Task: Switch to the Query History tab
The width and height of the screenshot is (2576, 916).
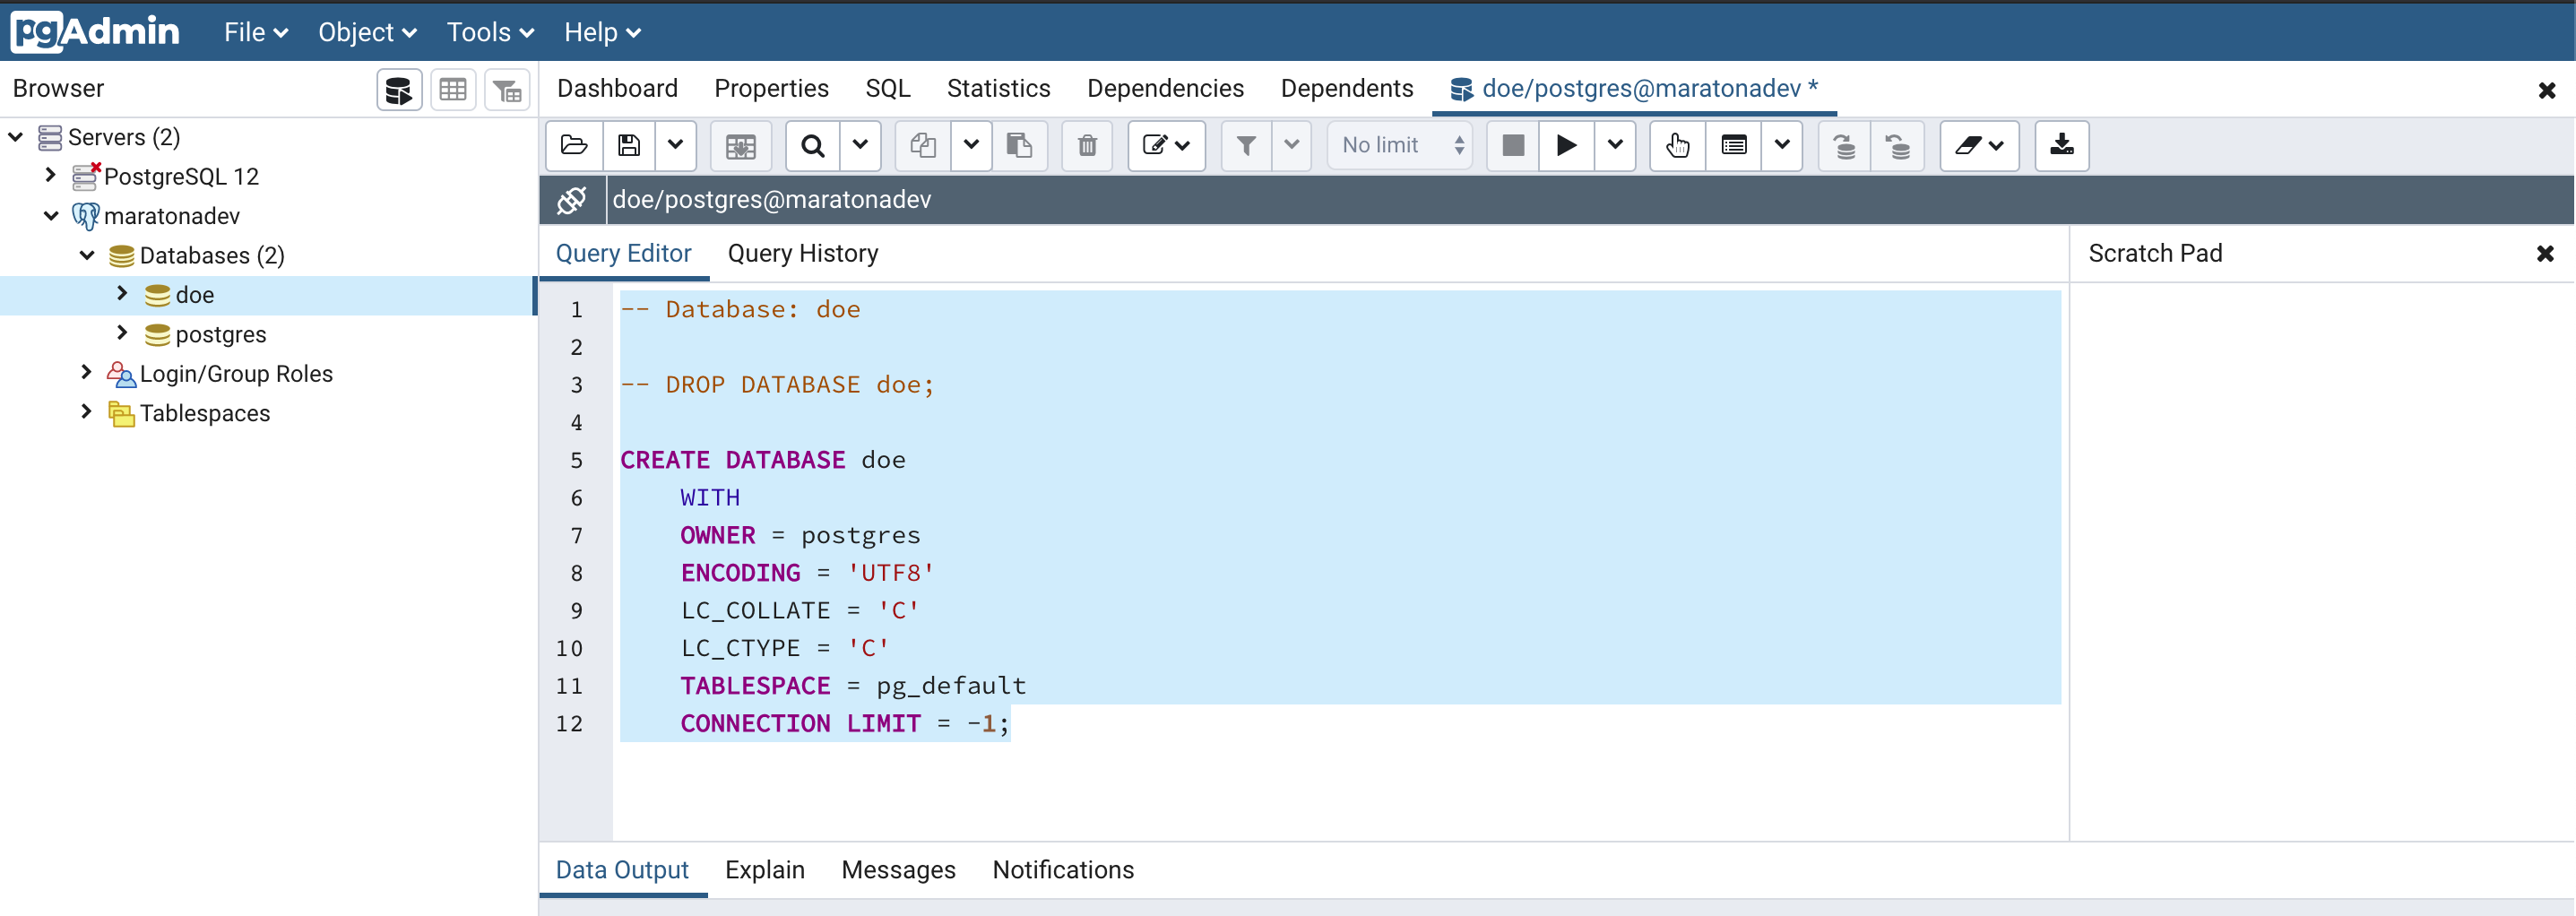Action: (x=802, y=254)
